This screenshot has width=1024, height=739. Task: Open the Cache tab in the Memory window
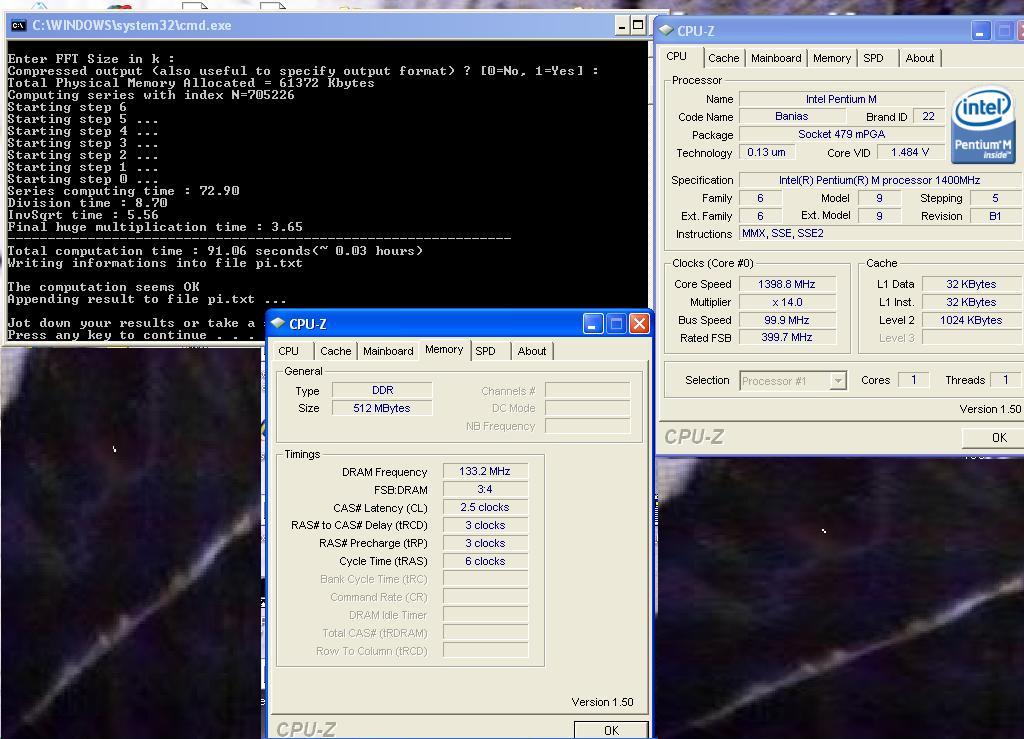click(336, 351)
